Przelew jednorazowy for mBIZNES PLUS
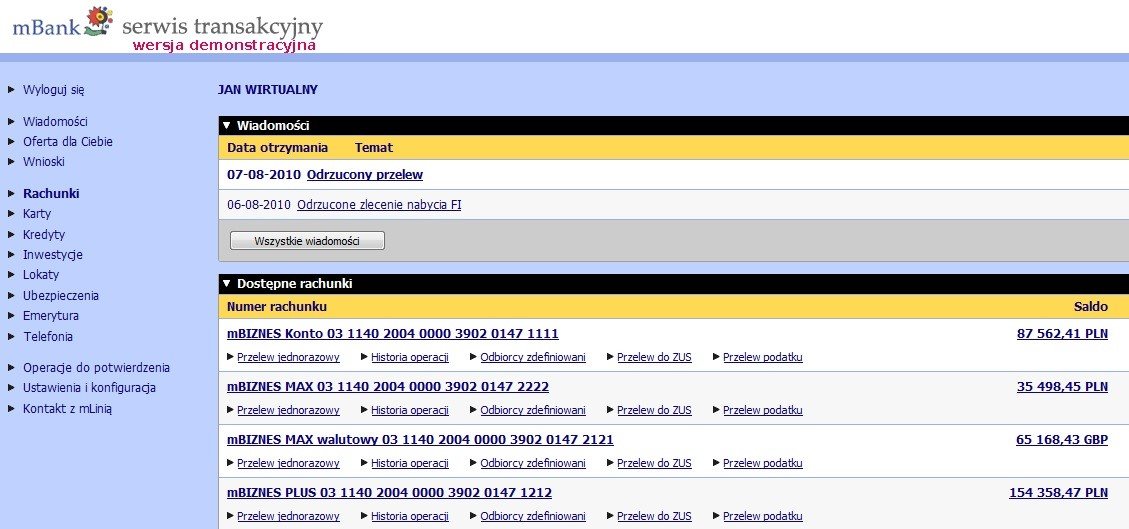 288,516
